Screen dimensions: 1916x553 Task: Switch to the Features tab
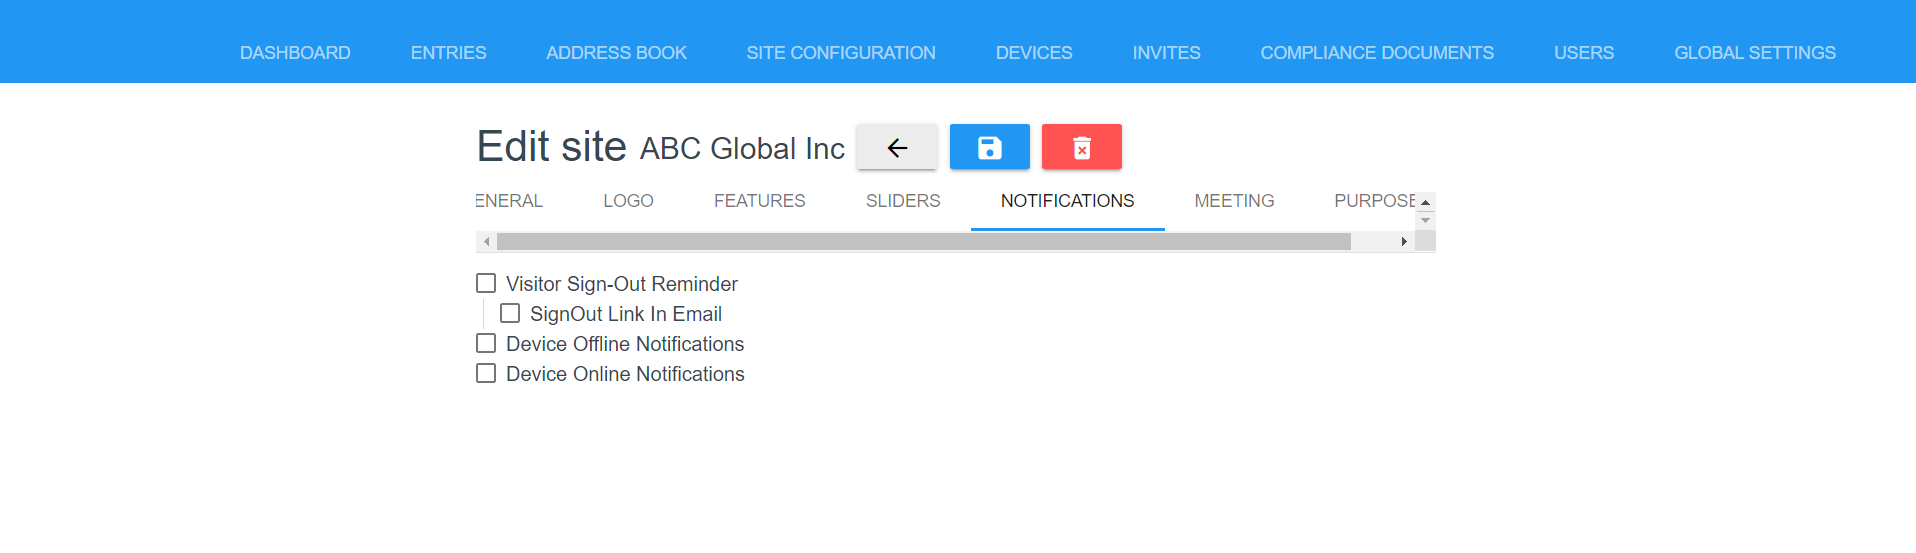coord(759,201)
